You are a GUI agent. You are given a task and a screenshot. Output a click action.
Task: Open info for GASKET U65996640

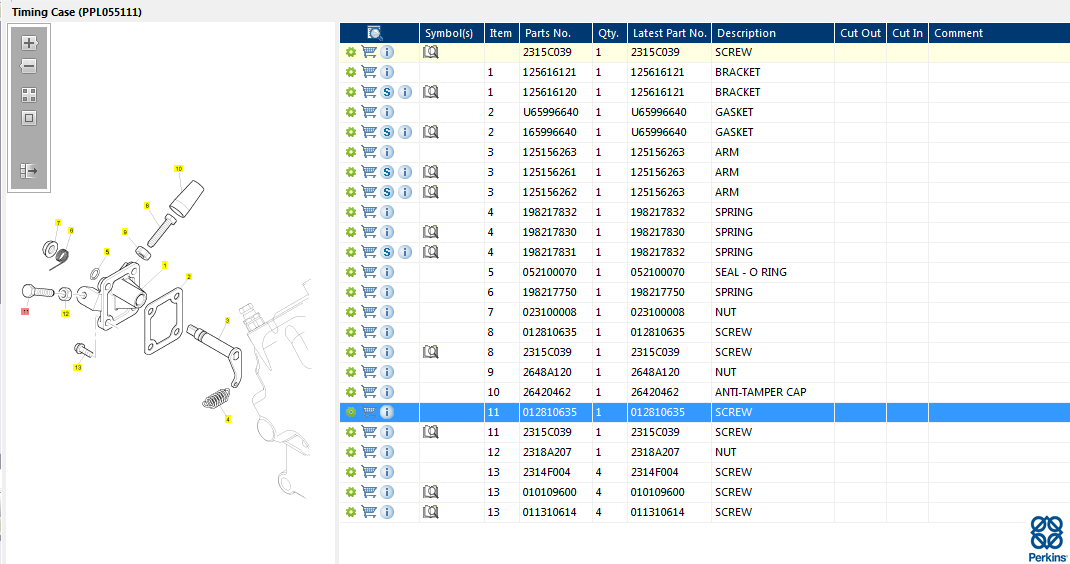[387, 112]
